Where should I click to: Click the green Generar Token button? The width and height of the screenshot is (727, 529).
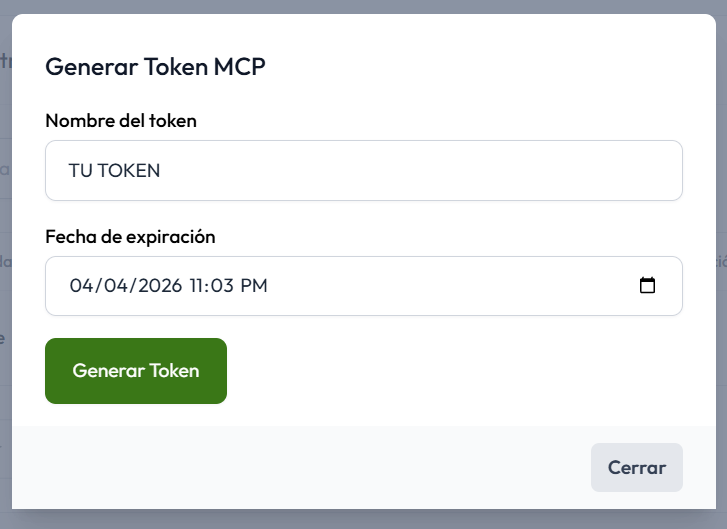click(136, 371)
